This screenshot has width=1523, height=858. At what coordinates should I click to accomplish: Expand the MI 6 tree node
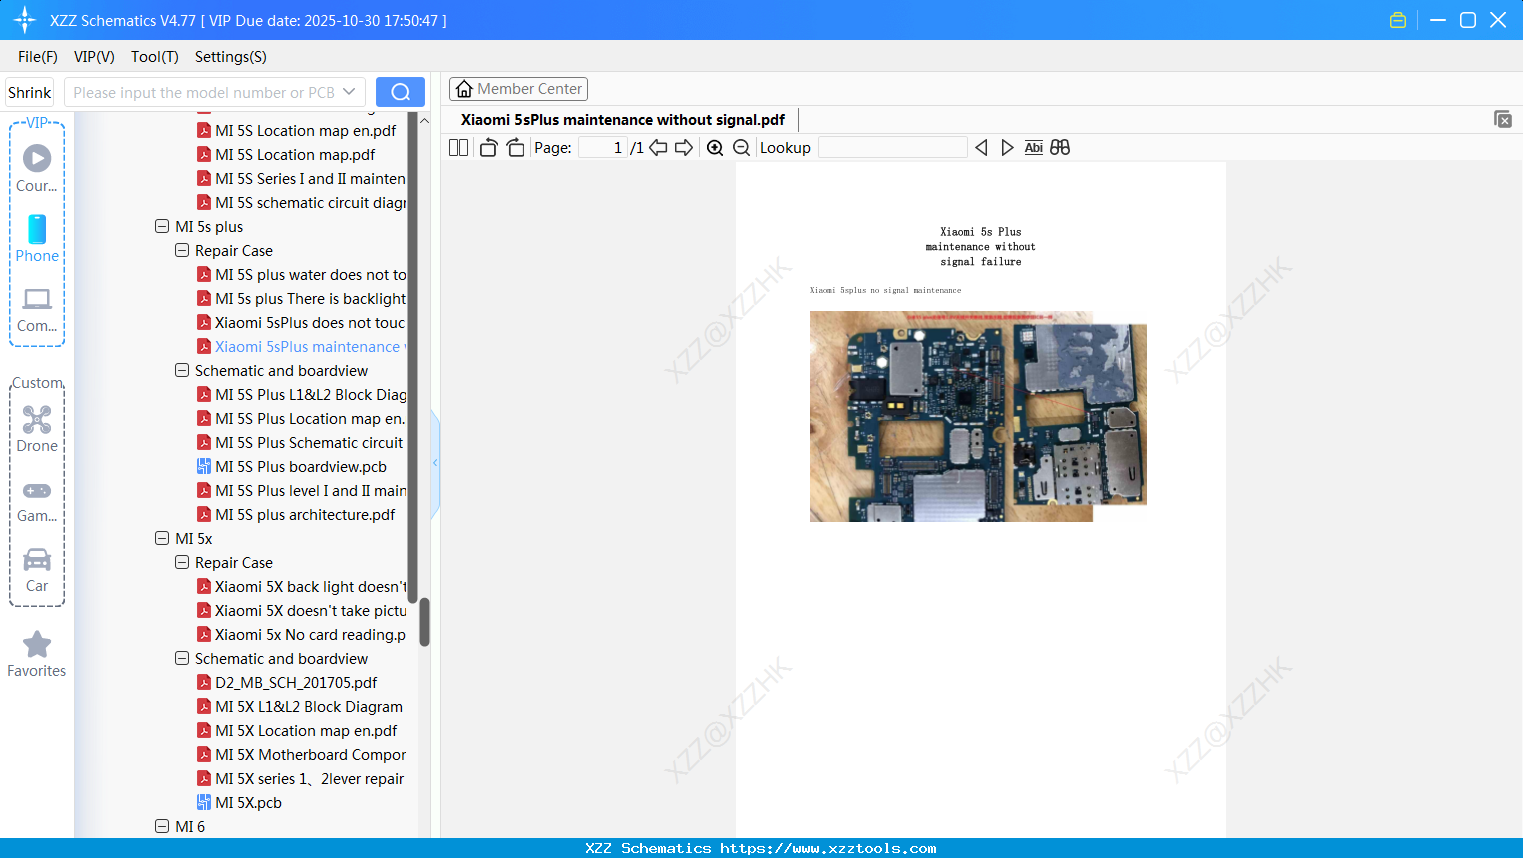pyautogui.click(x=162, y=826)
